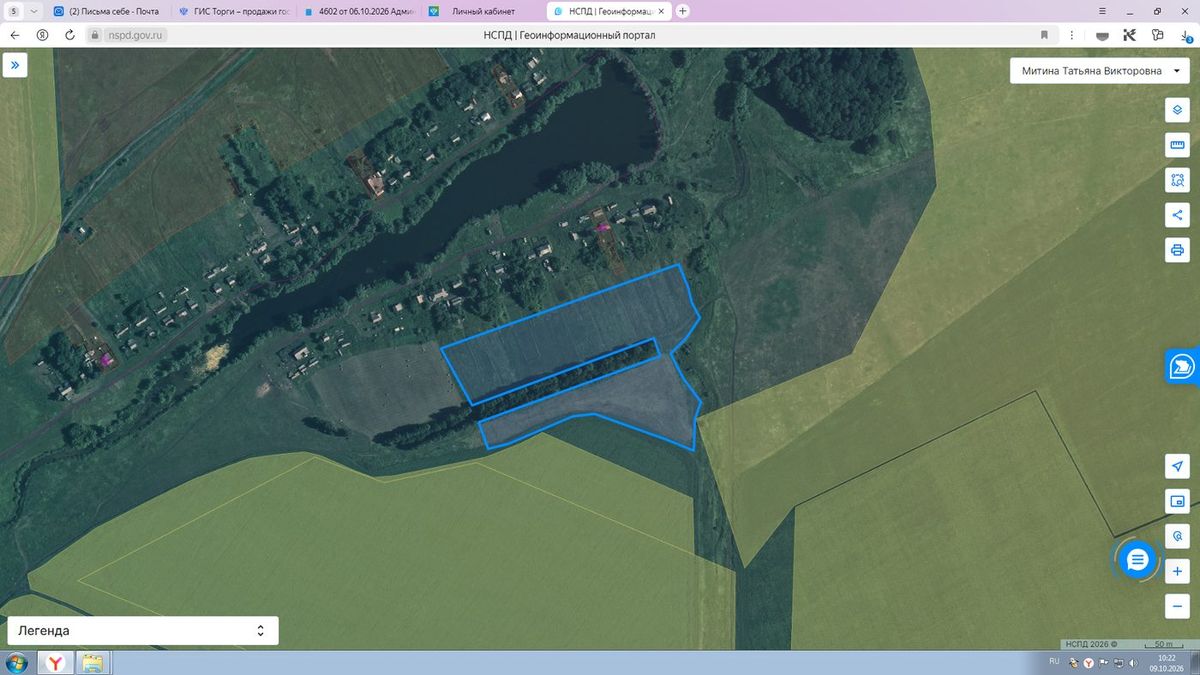
Task: Reload the current page
Action: point(69,34)
